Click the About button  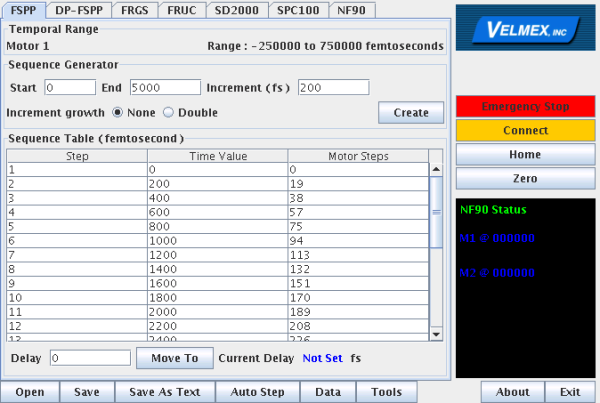(513, 392)
